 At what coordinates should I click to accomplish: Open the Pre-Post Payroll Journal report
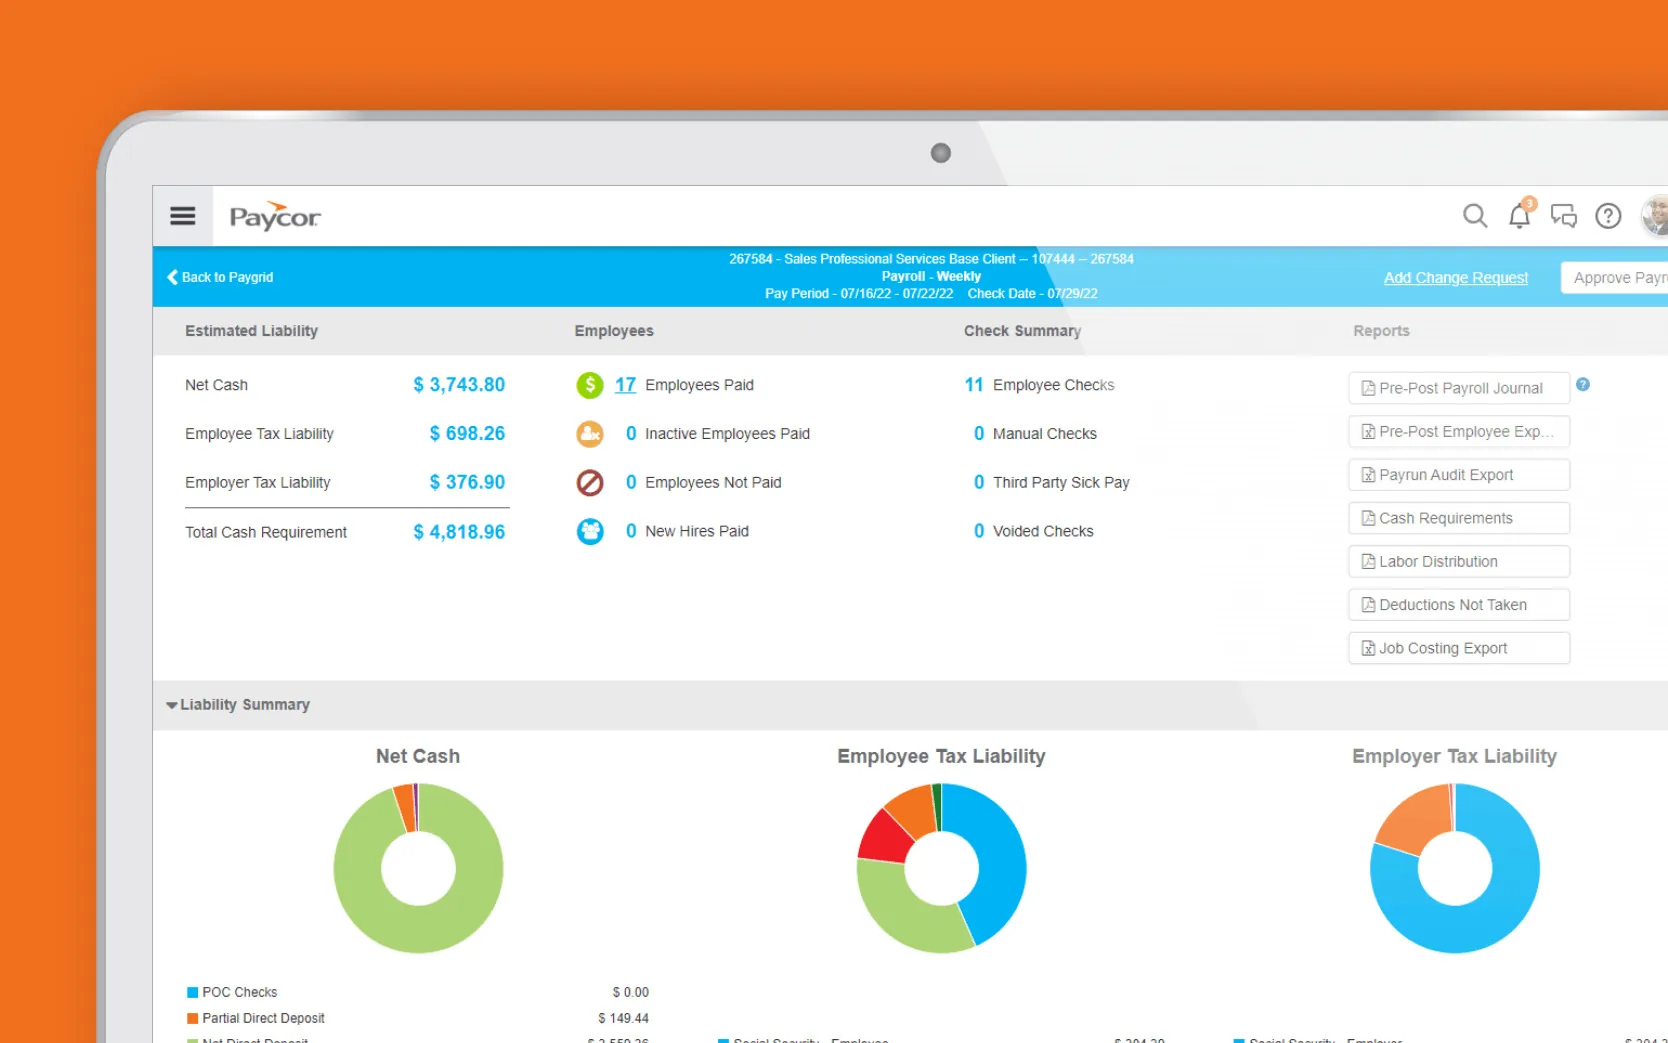1459,388
